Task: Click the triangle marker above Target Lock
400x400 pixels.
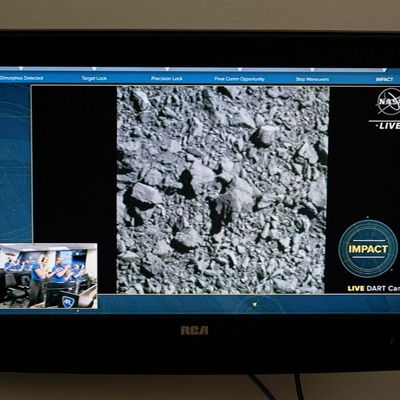Action: [94, 69]
